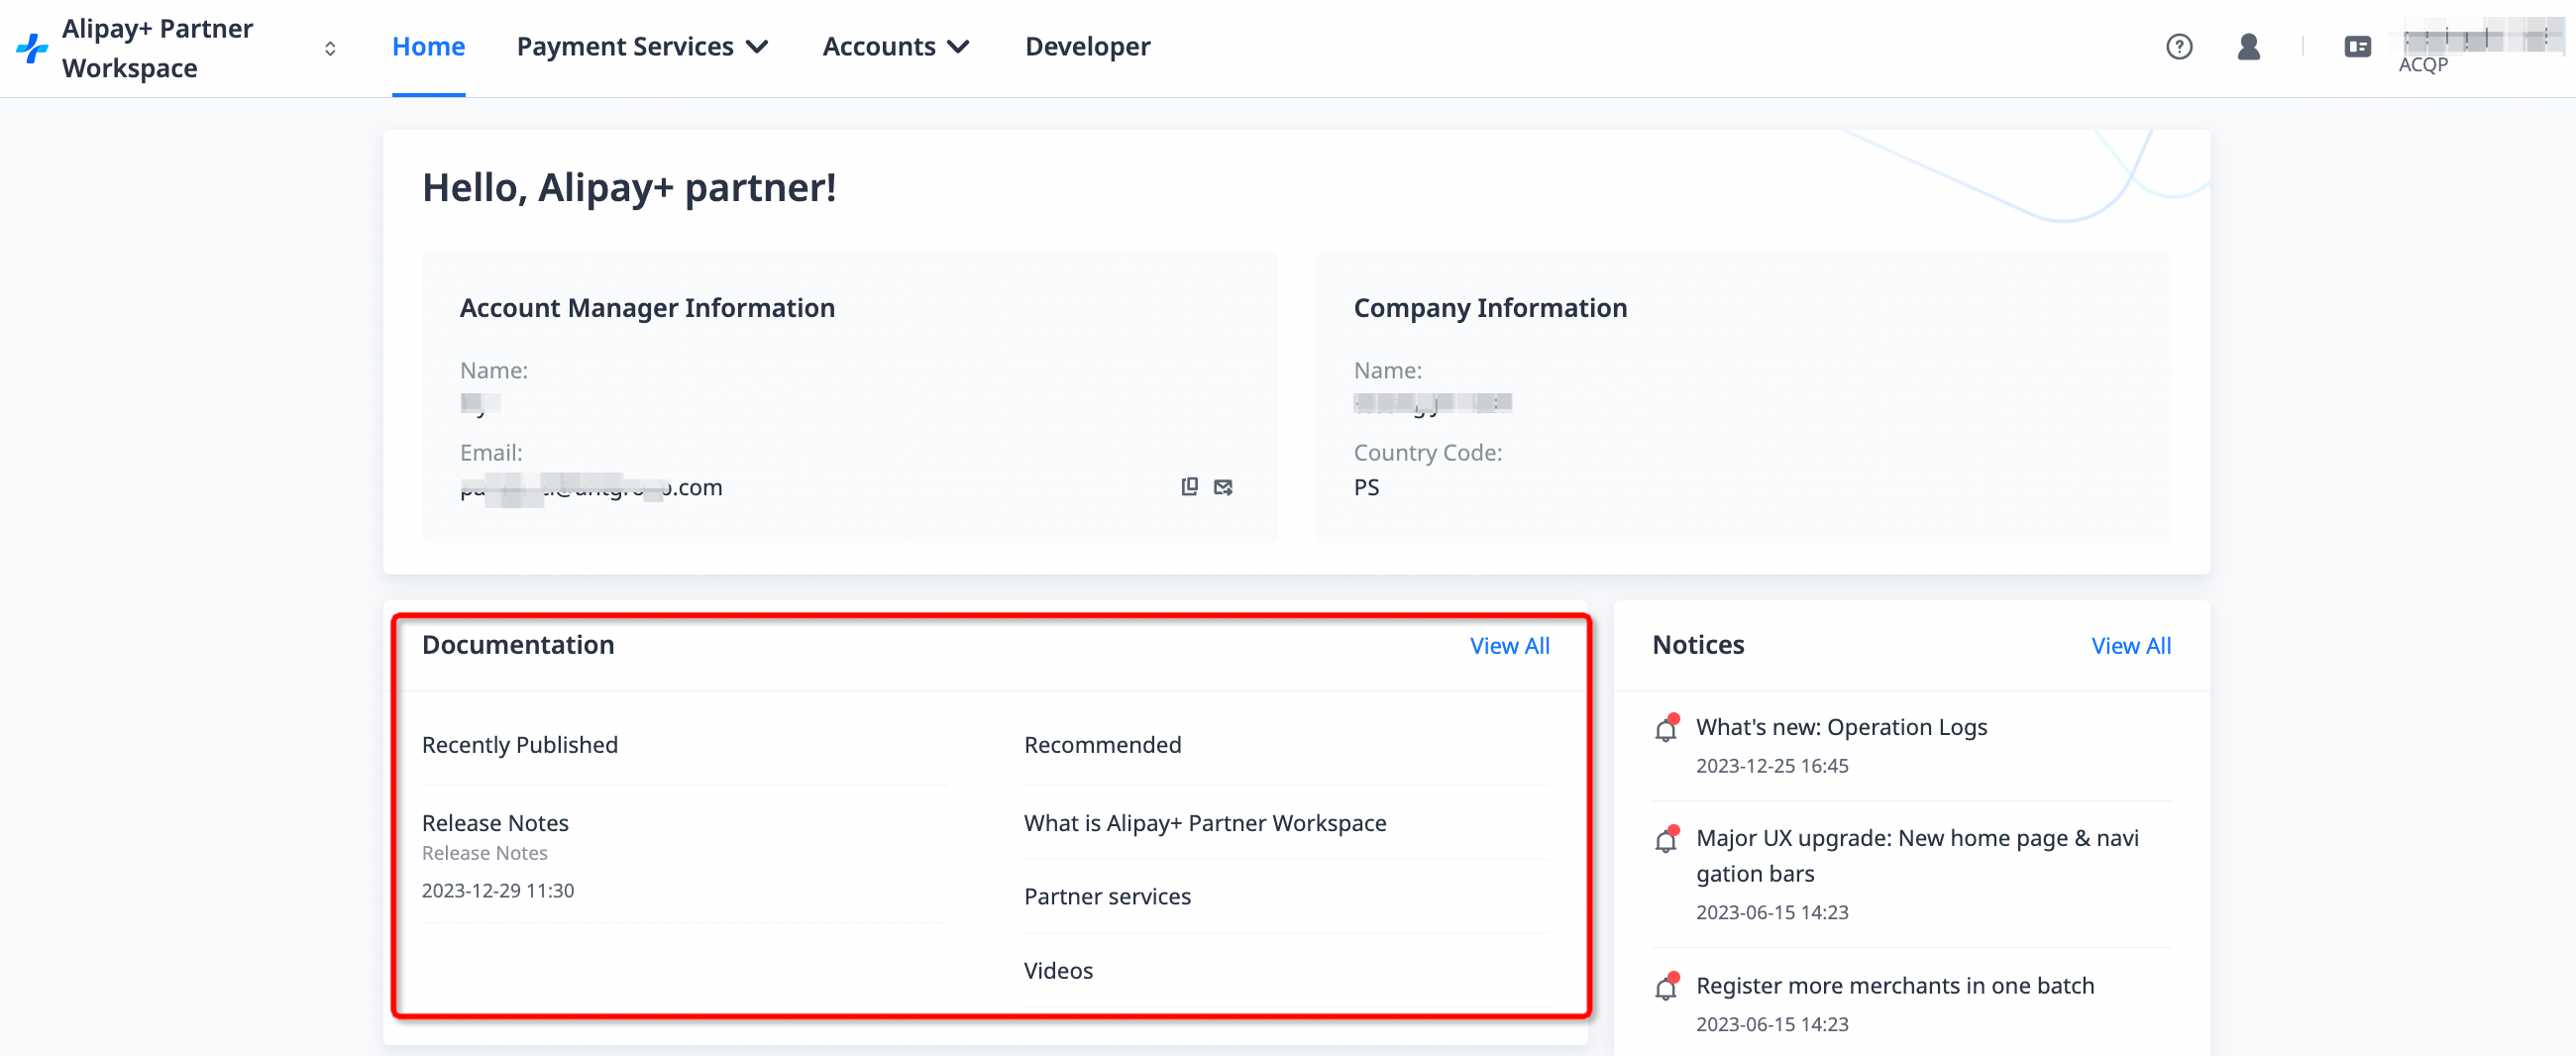The image size is (2576, 1056).
Task: Open the Videos documentation link
Action: tap(1058, 971)
